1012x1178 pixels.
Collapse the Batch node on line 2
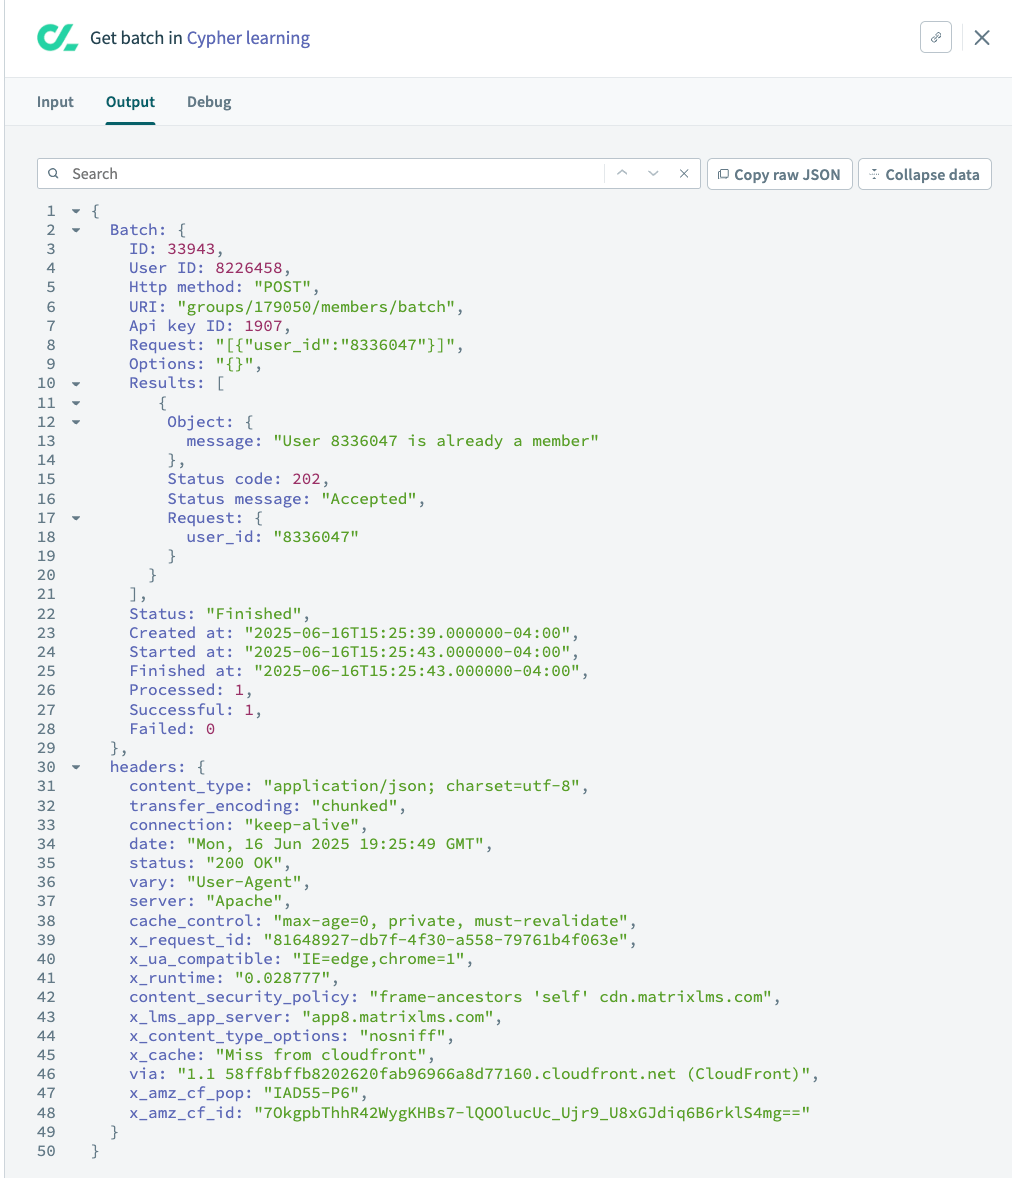tap(76, 230)
